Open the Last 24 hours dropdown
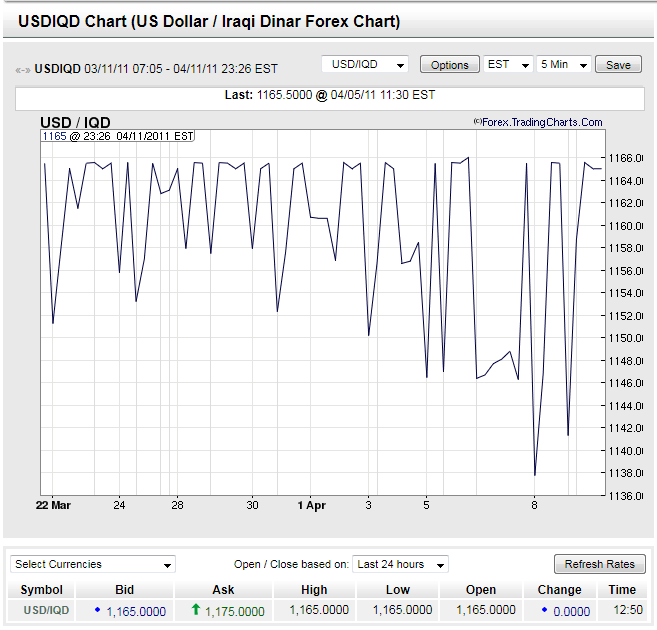This screenshot has width=657, height=630. [400, 564]
